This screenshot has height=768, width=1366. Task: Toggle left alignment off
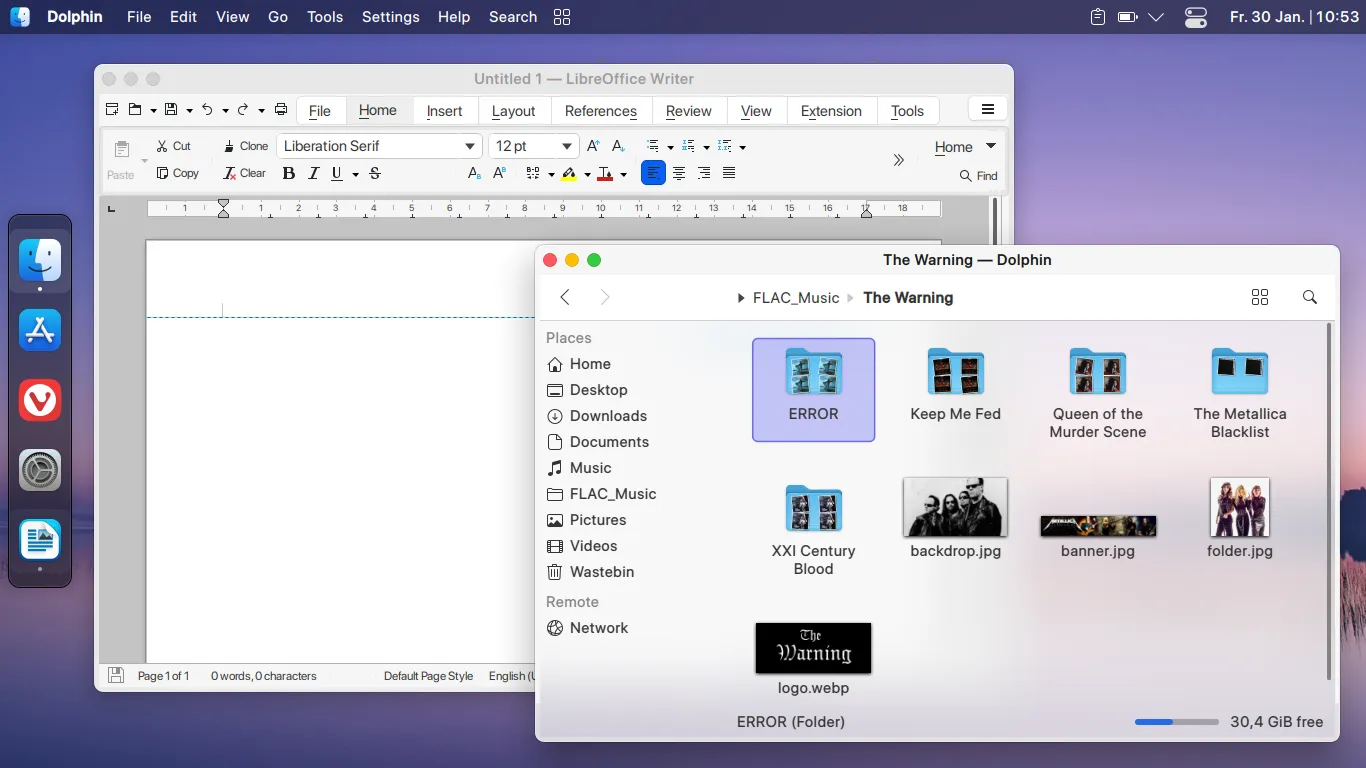pos(653,172)
